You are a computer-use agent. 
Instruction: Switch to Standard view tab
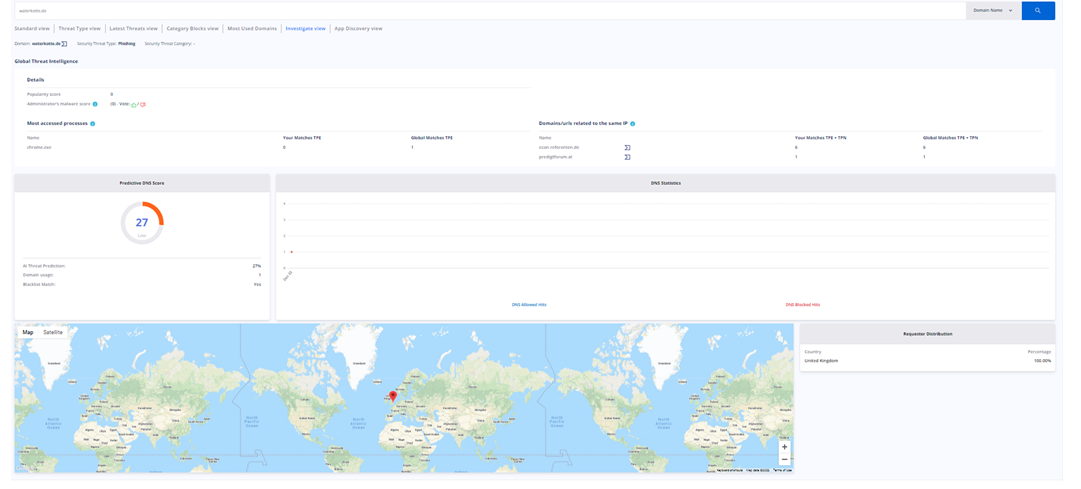point(32,29)
